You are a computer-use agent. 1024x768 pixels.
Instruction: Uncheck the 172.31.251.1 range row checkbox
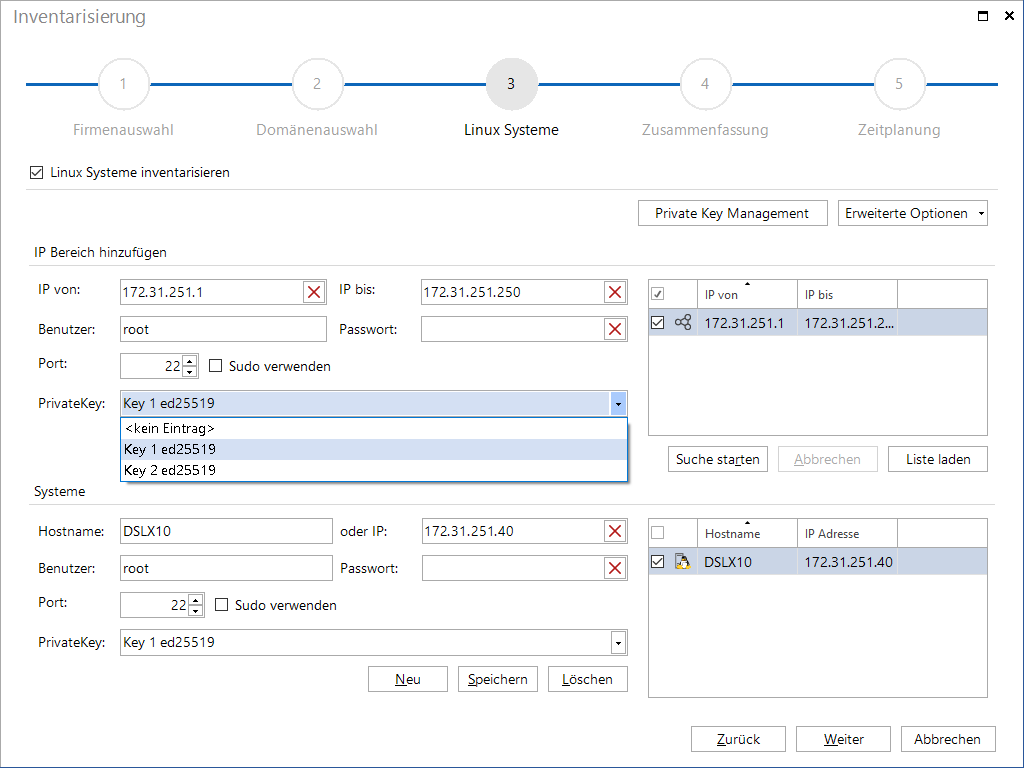tap(658, 323)
